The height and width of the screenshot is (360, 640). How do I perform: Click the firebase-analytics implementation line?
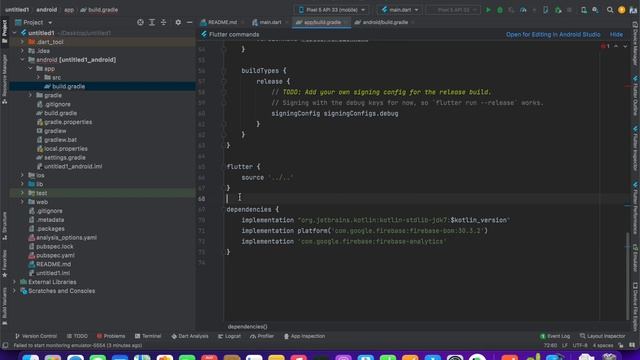344,242
